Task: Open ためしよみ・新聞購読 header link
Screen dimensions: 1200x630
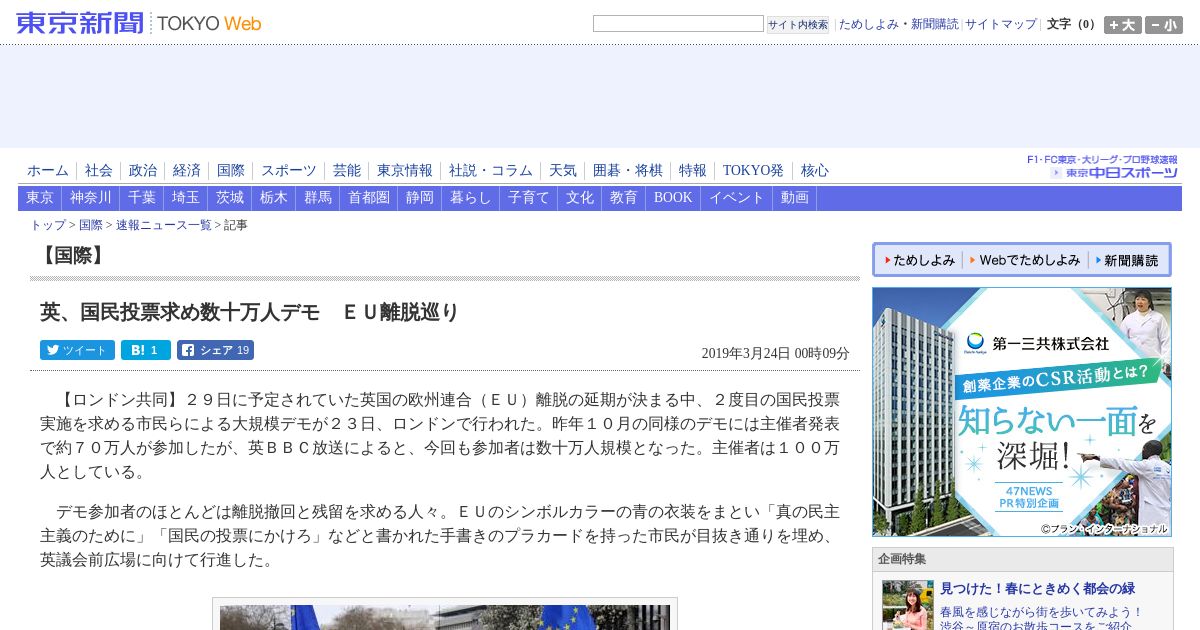Action: 898,24
